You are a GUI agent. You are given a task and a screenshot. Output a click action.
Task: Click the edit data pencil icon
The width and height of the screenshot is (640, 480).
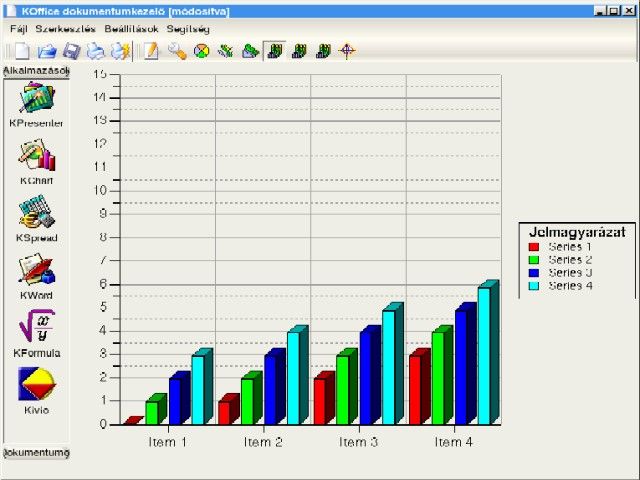point(152,51)
